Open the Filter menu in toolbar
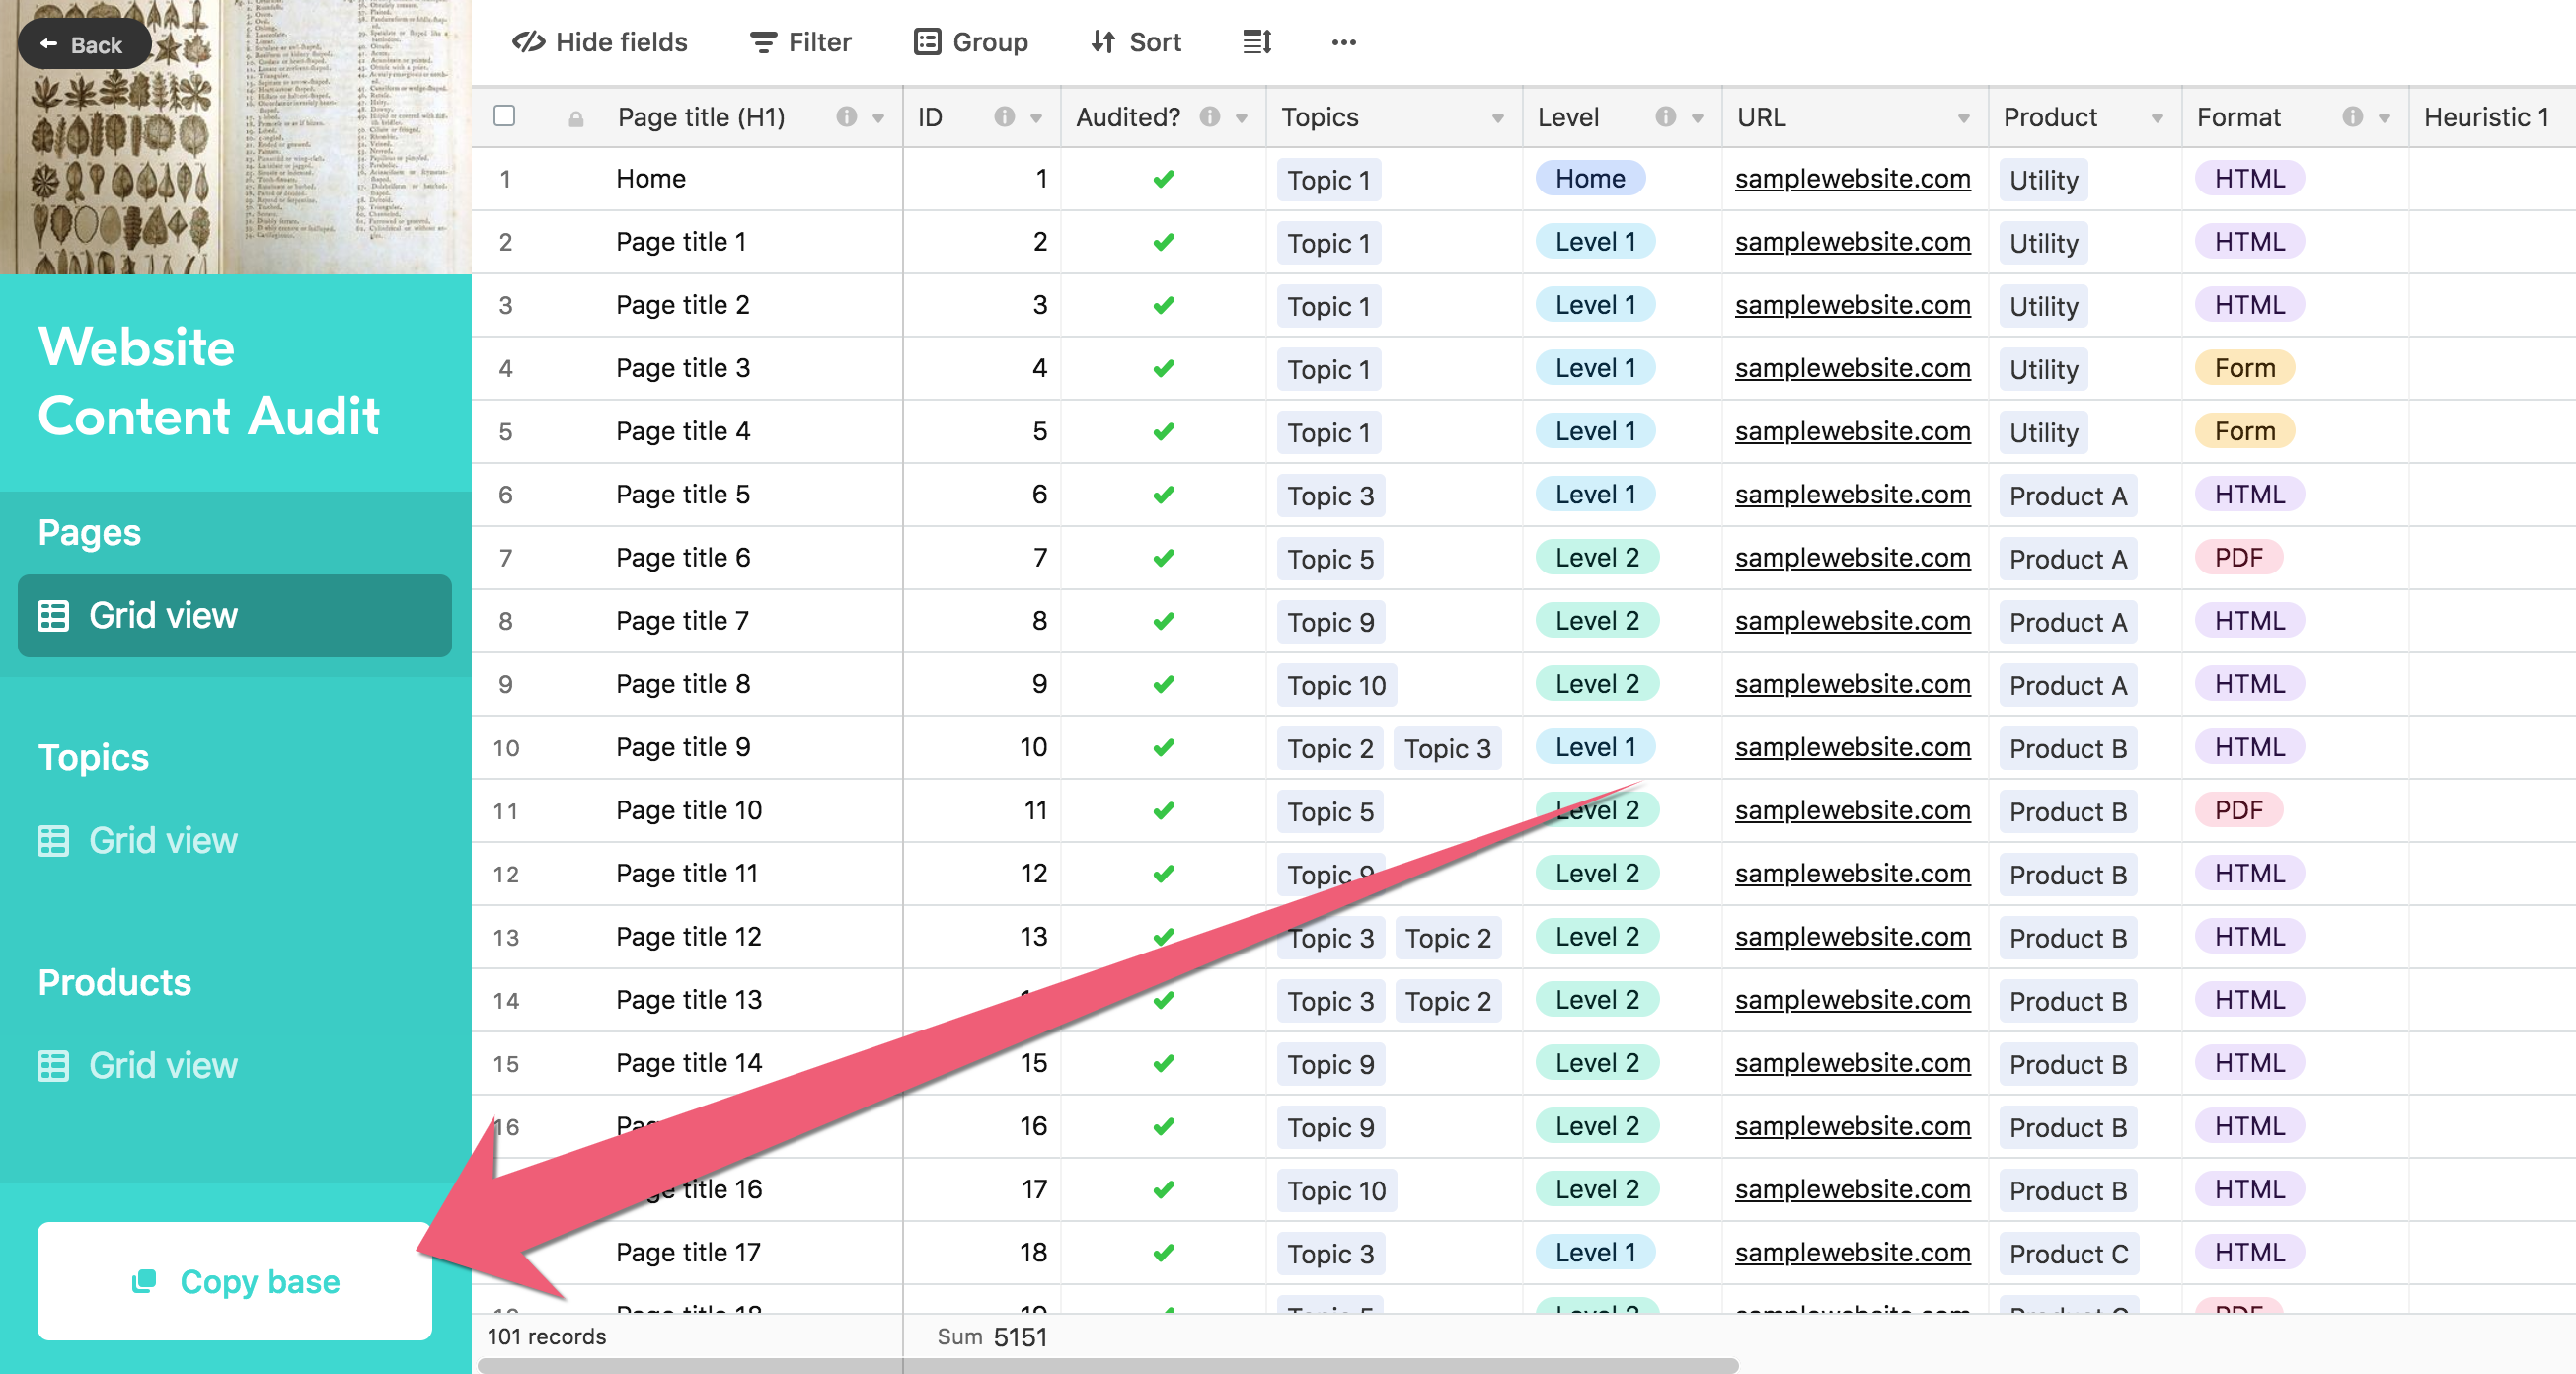Screen dimensions: 2576x1374 click(x=801, y=42)
